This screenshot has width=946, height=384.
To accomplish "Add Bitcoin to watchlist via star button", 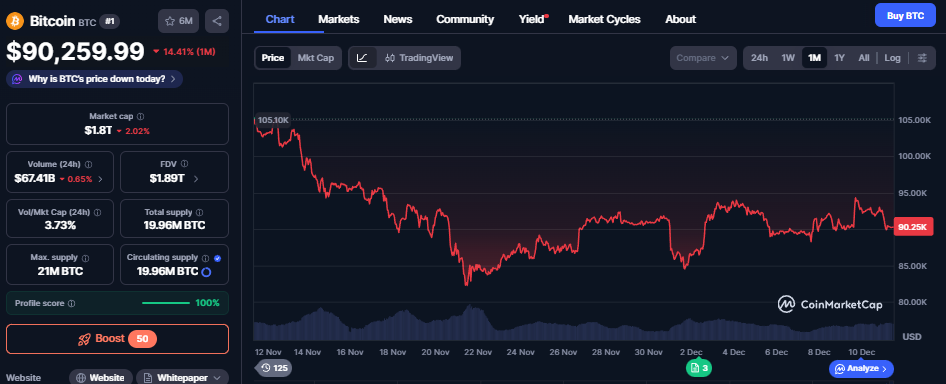I will (x=179, y=21).
